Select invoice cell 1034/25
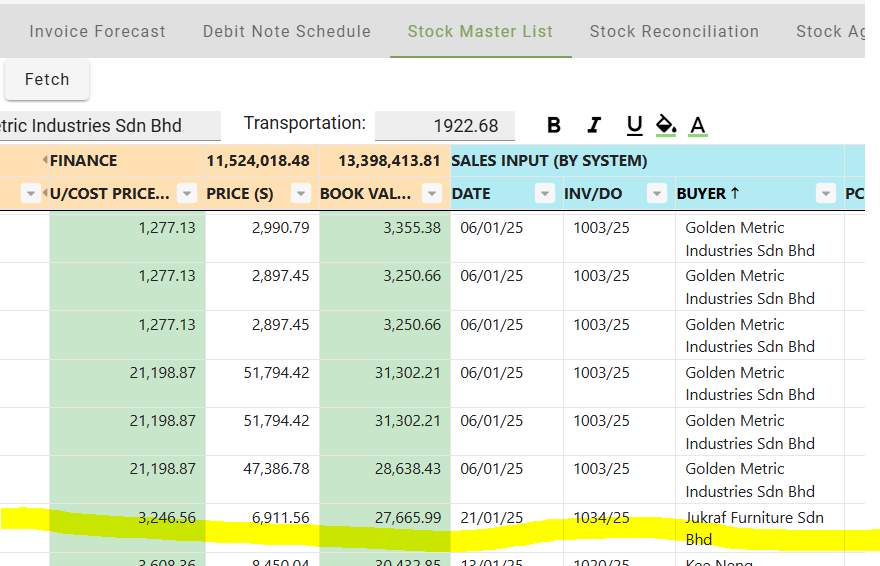 [x=620, y=528]
